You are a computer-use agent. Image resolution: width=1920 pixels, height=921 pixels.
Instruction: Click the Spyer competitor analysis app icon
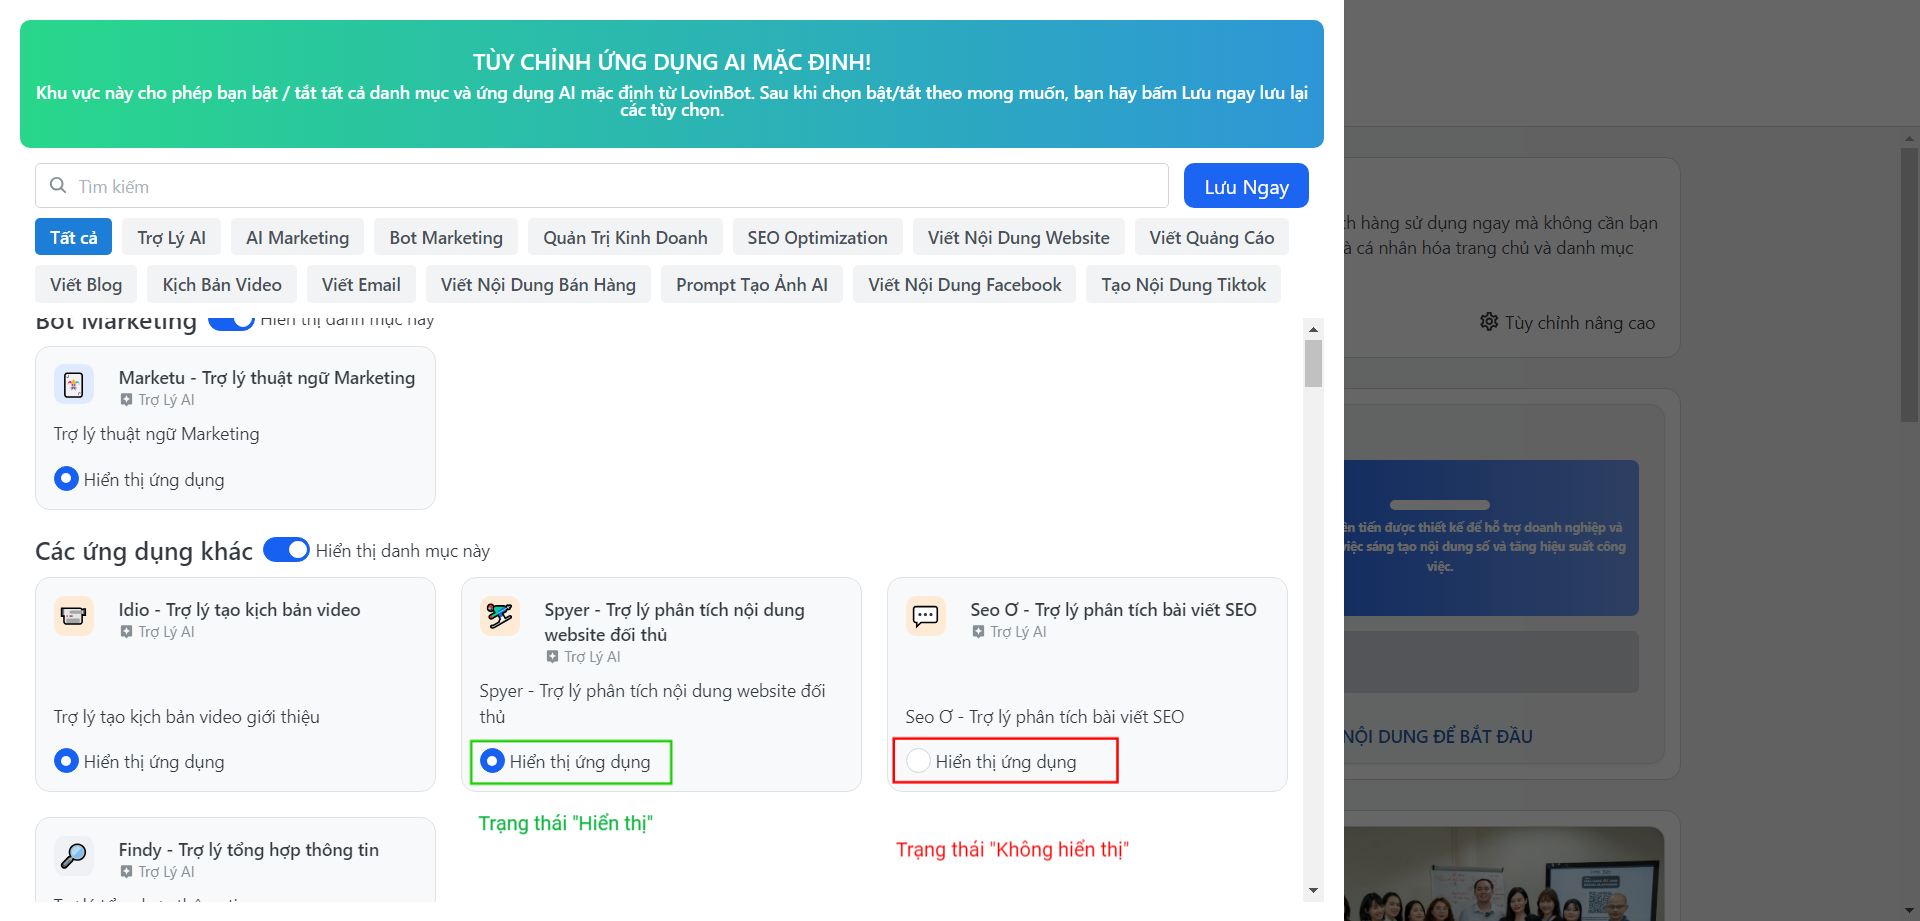click(499, 616)
